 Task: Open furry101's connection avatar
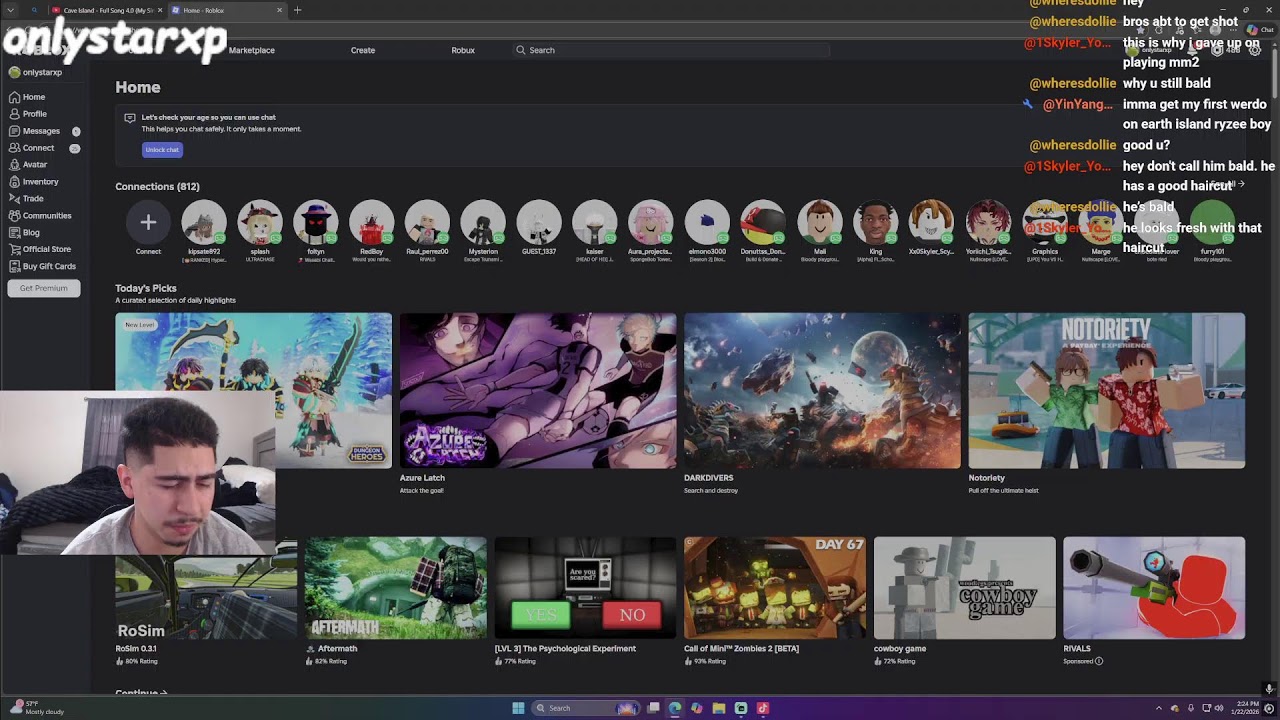click(1213, 223)
